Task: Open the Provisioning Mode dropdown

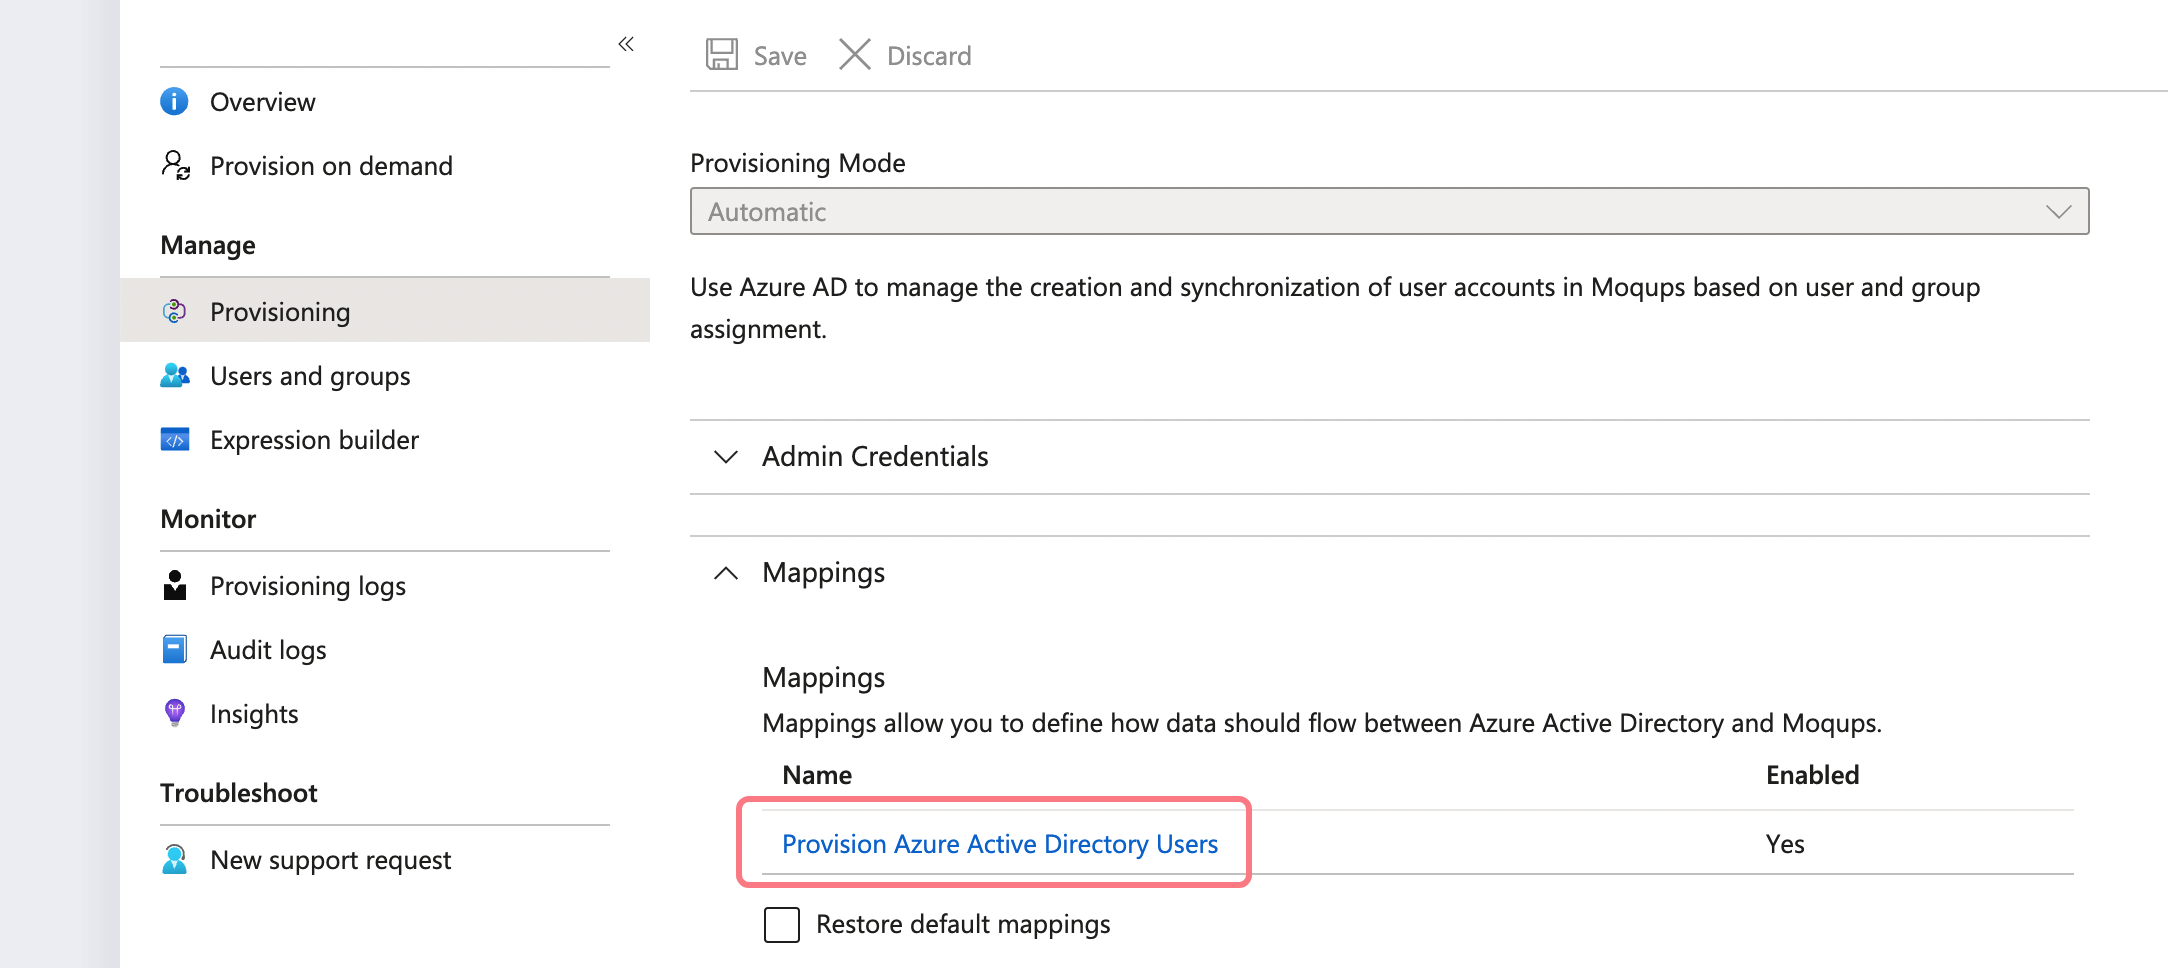Action: coord(1388,212)
